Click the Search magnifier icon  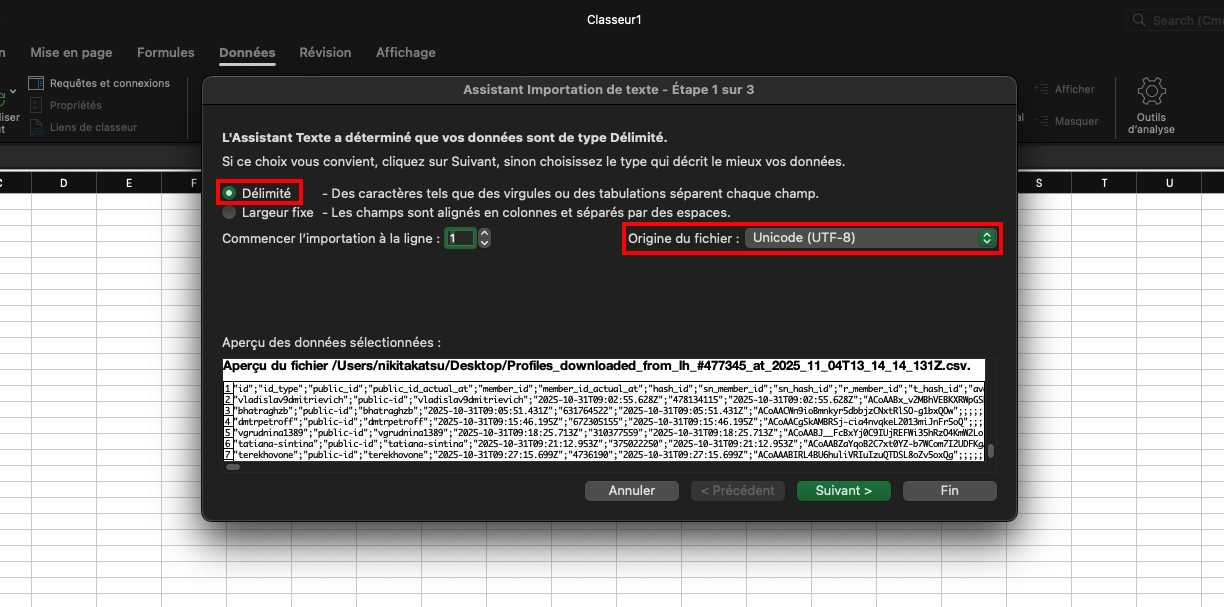click(1139, 20)
